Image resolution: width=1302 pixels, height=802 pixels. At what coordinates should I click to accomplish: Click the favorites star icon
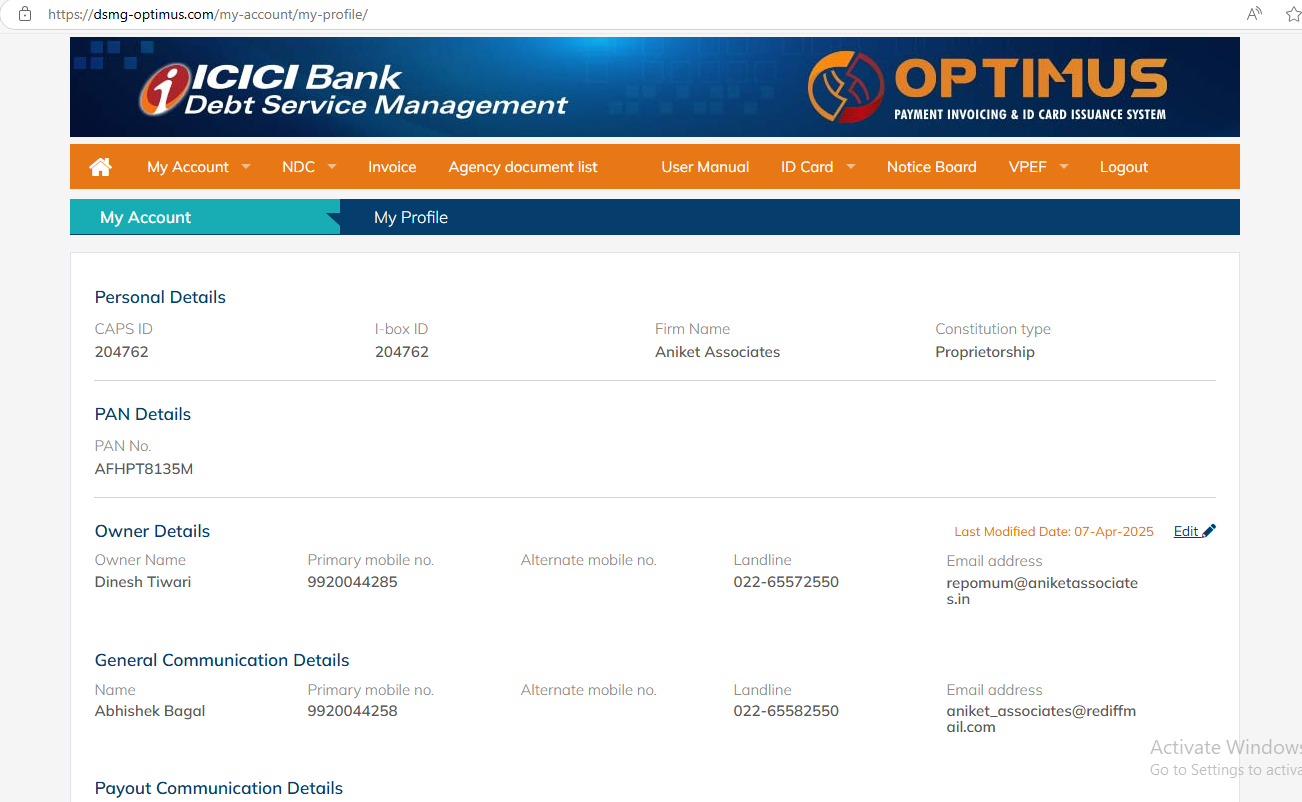pos(1292,14)
